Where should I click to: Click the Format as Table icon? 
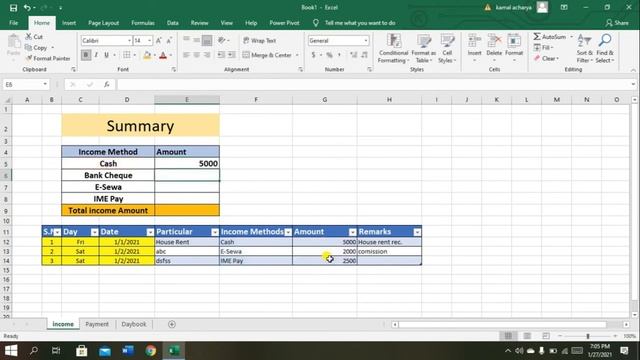[424, 41]
